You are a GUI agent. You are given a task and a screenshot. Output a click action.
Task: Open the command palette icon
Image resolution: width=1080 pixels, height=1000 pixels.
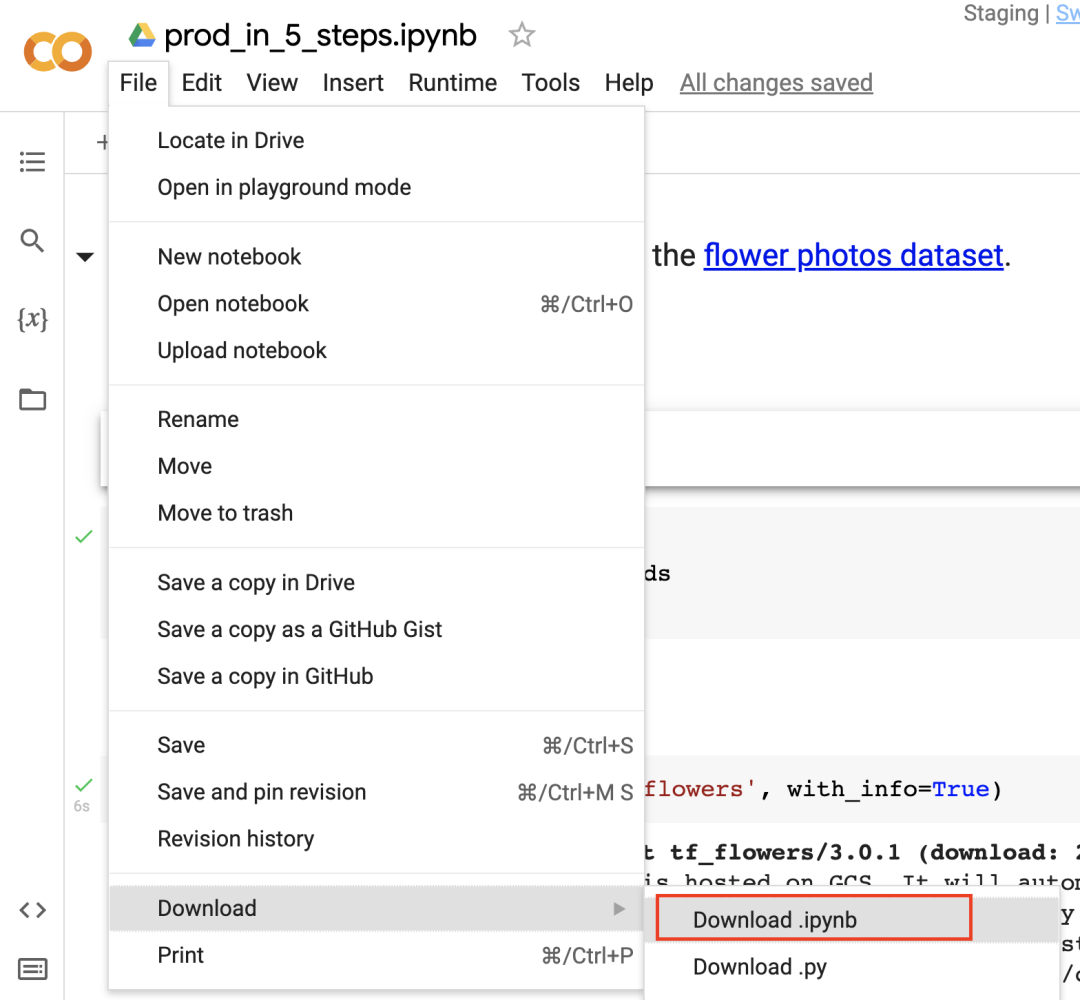click(33, 968)
